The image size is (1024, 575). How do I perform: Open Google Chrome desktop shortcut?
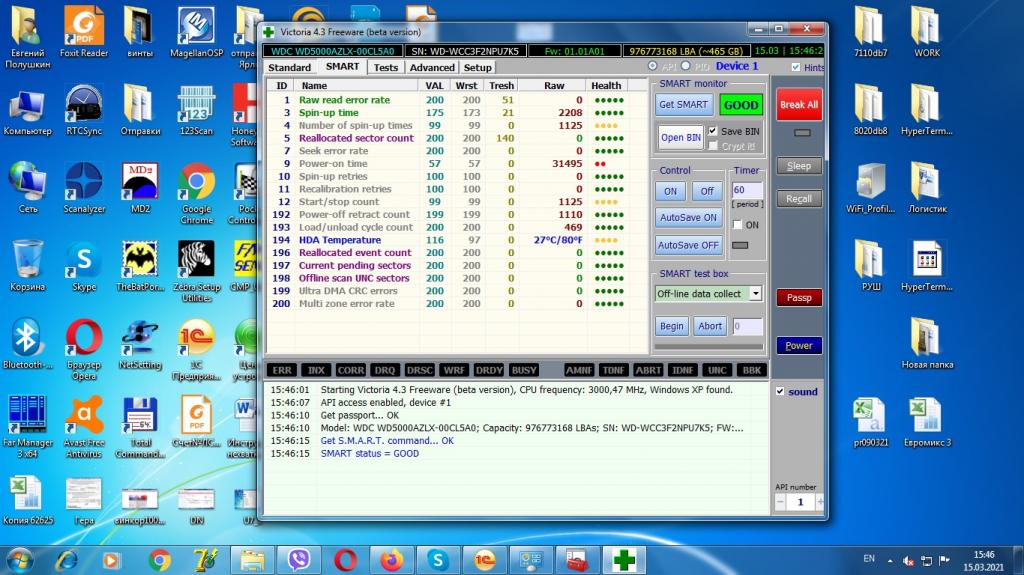click(197, 193)
